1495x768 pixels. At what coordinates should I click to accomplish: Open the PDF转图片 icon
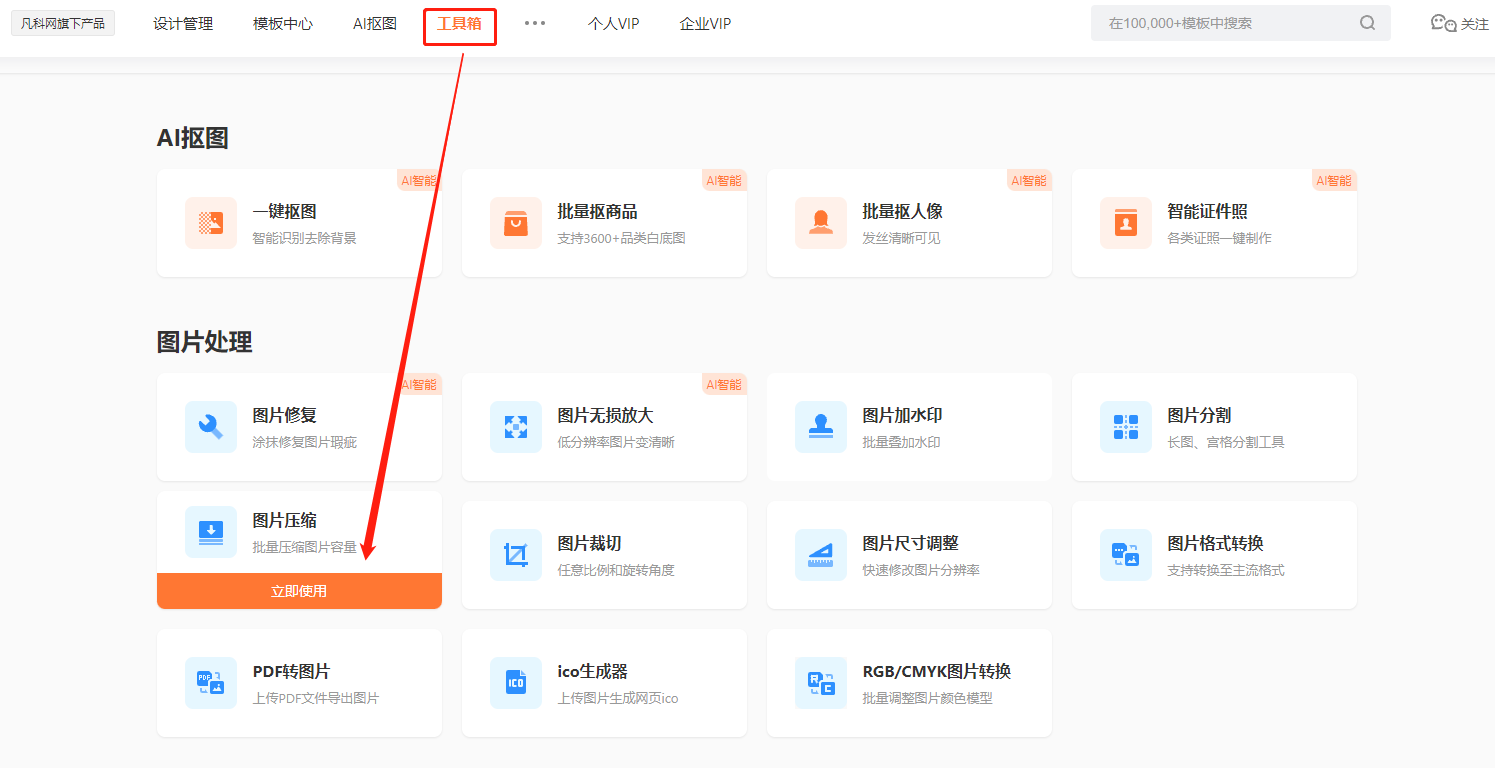click(211, 683)
